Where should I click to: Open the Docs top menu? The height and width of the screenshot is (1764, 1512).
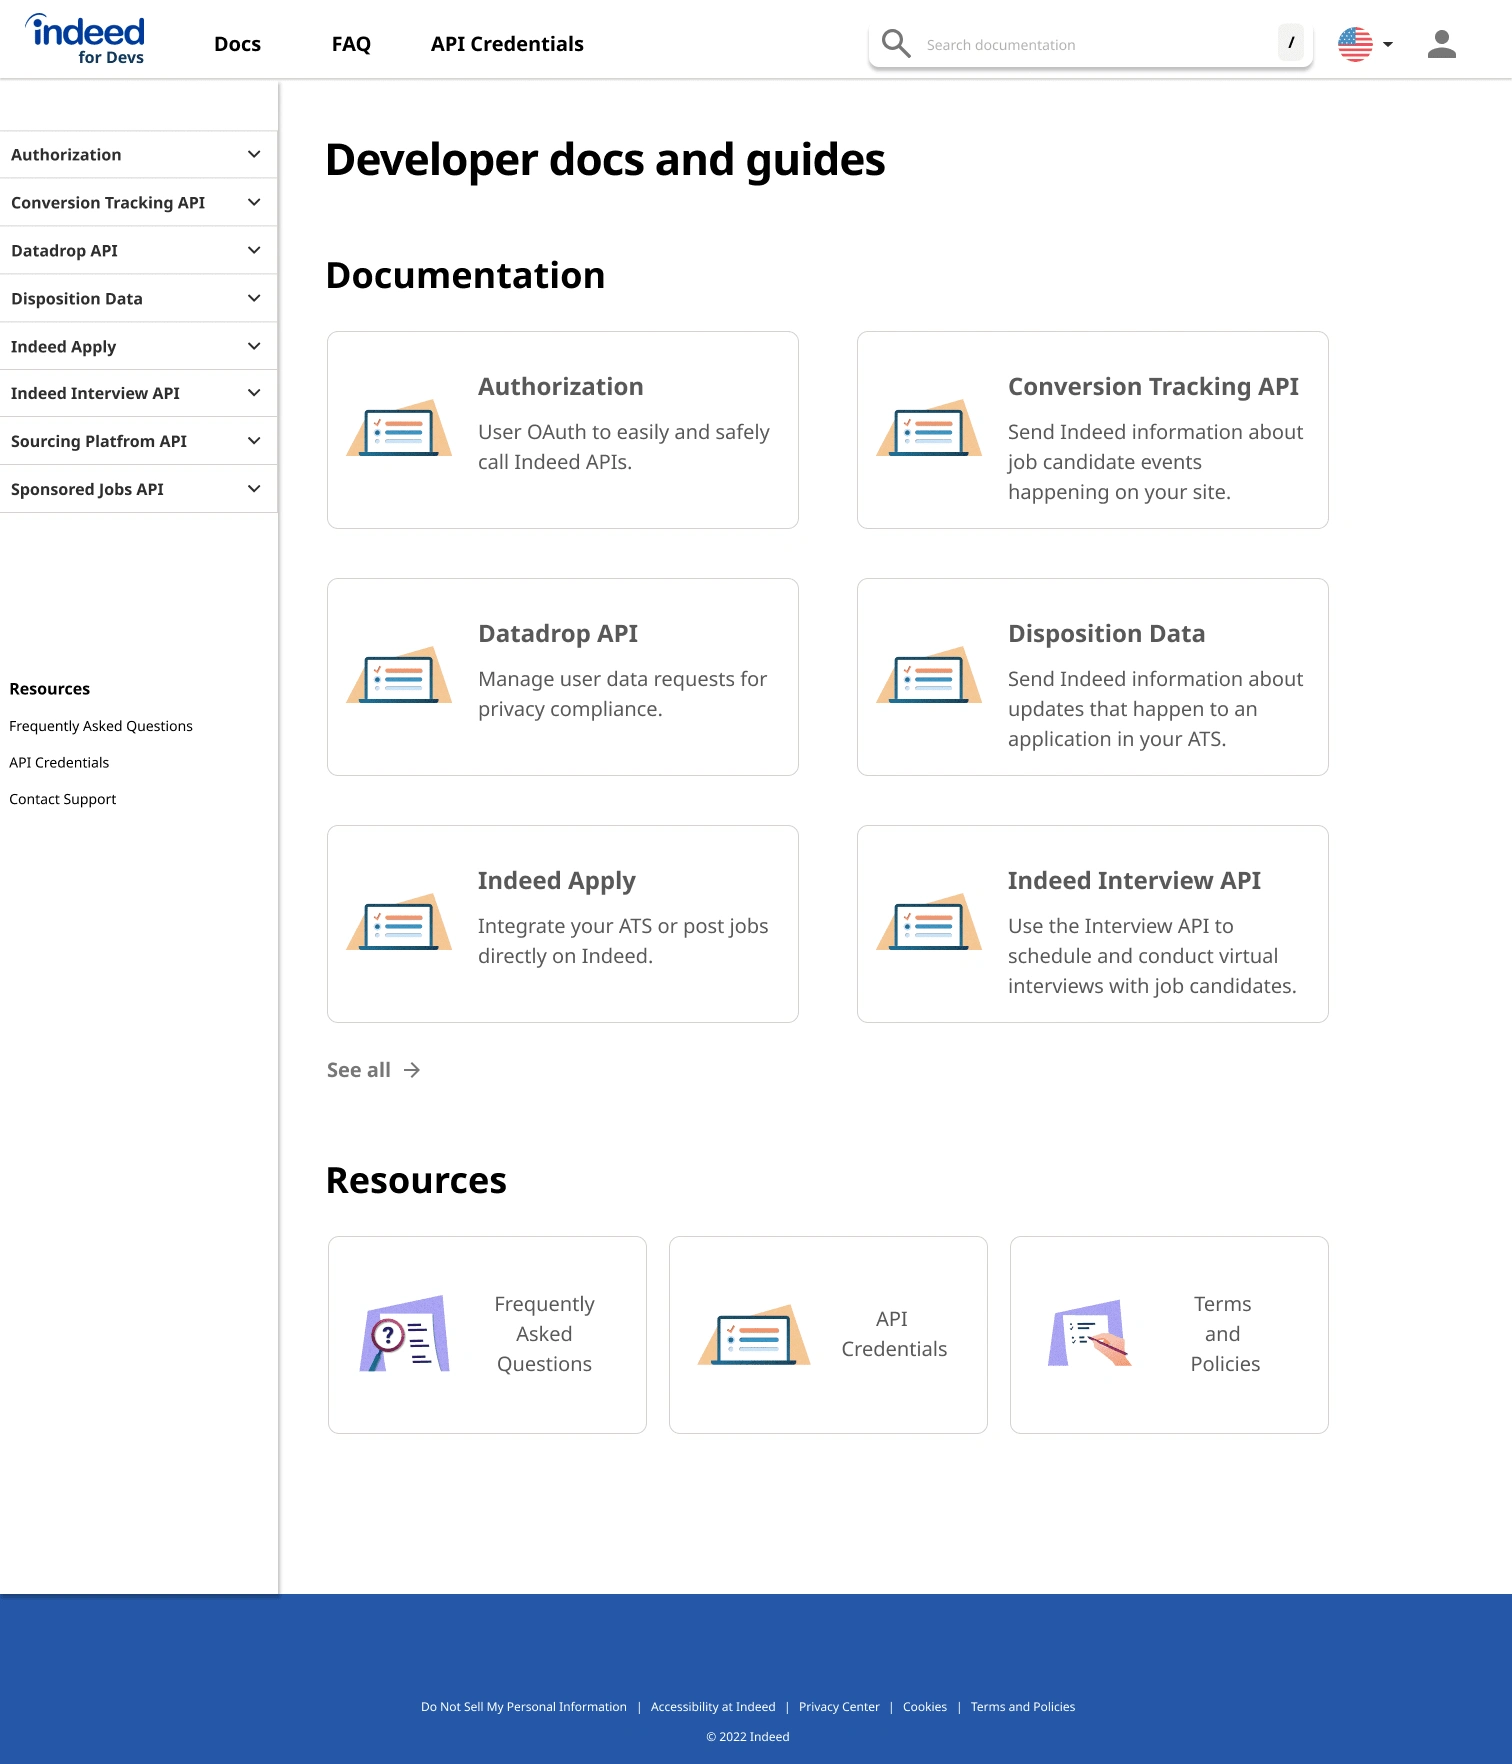pos(237,44)
